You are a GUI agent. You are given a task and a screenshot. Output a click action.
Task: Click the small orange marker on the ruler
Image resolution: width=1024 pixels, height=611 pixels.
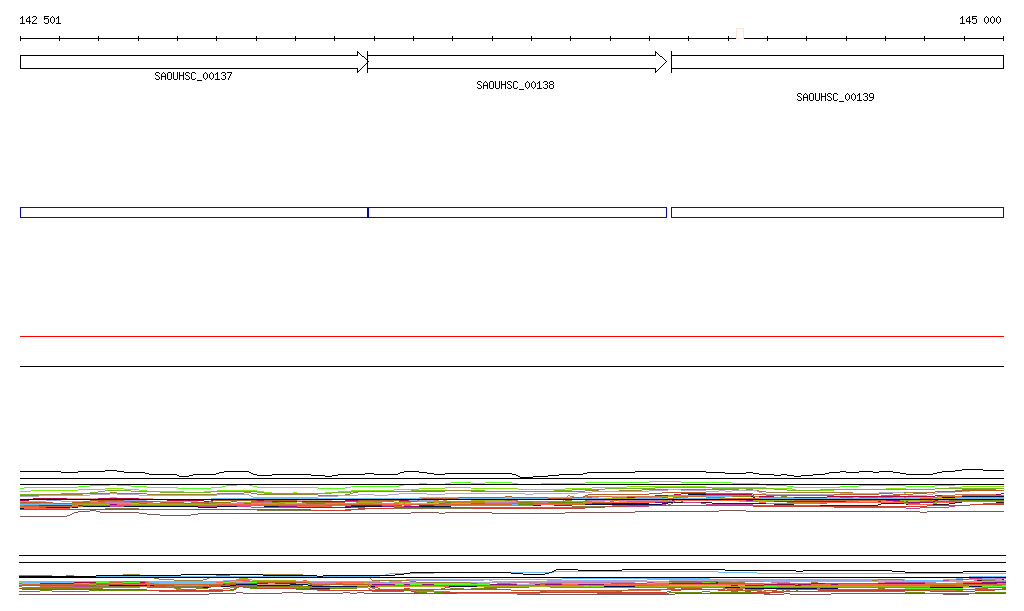tap(739, 34)
